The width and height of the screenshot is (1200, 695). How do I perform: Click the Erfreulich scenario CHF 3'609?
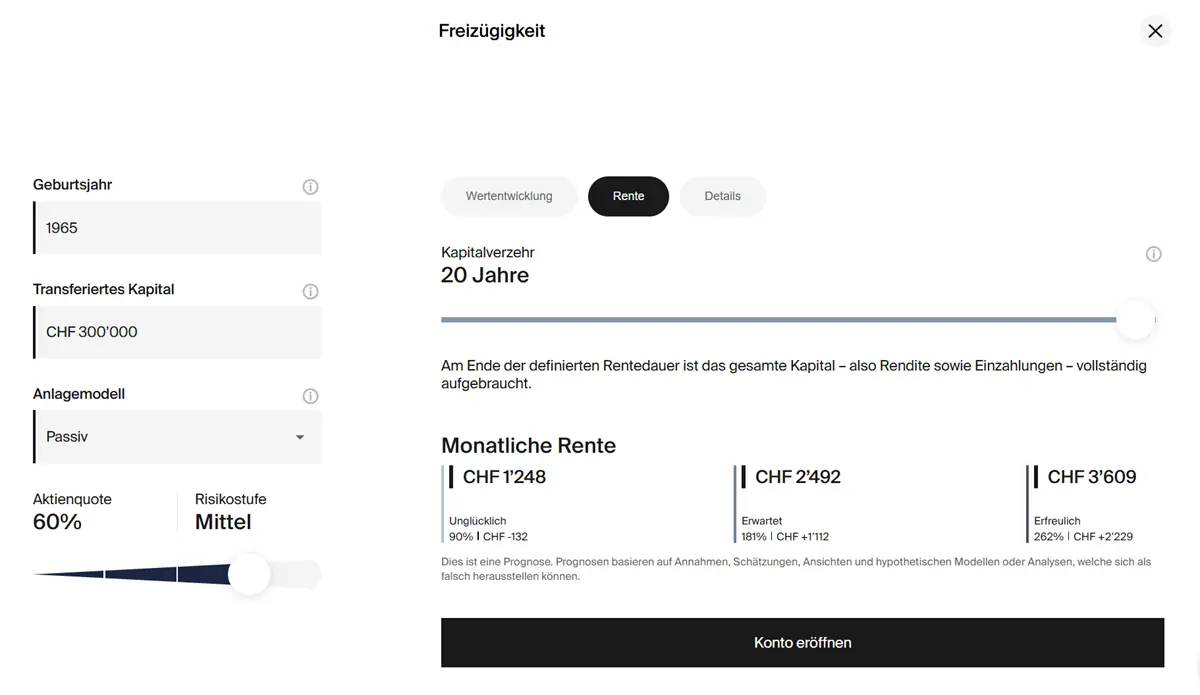[x=1091, y=477]
